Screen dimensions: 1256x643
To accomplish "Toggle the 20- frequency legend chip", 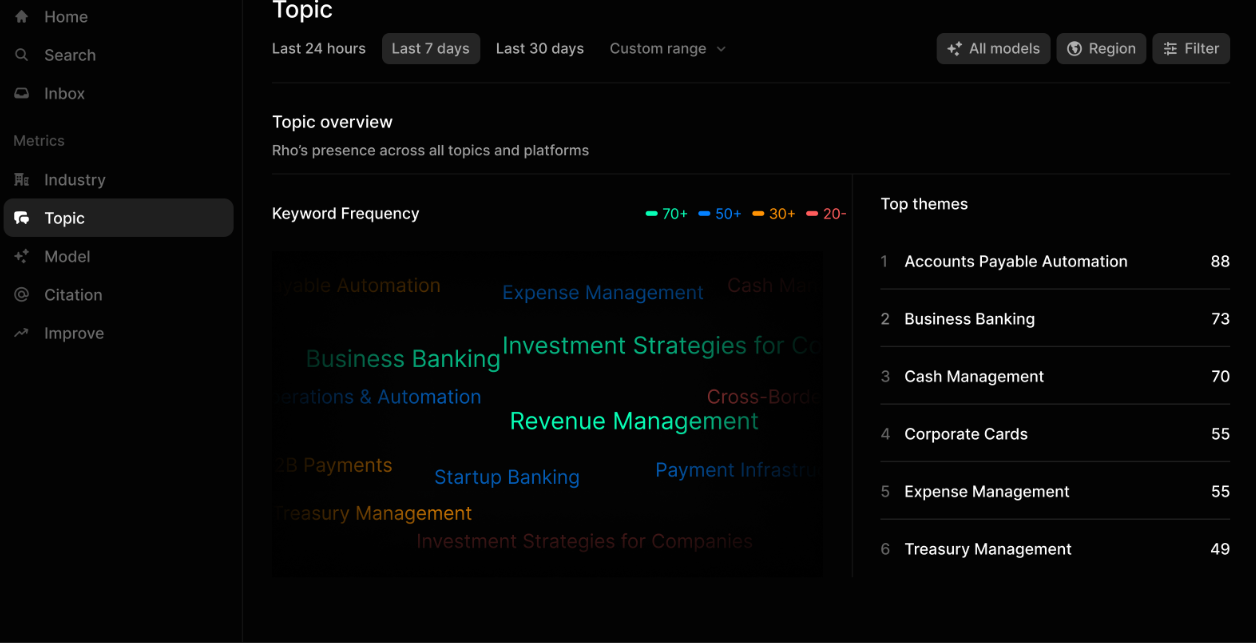I will click(826, 213).
